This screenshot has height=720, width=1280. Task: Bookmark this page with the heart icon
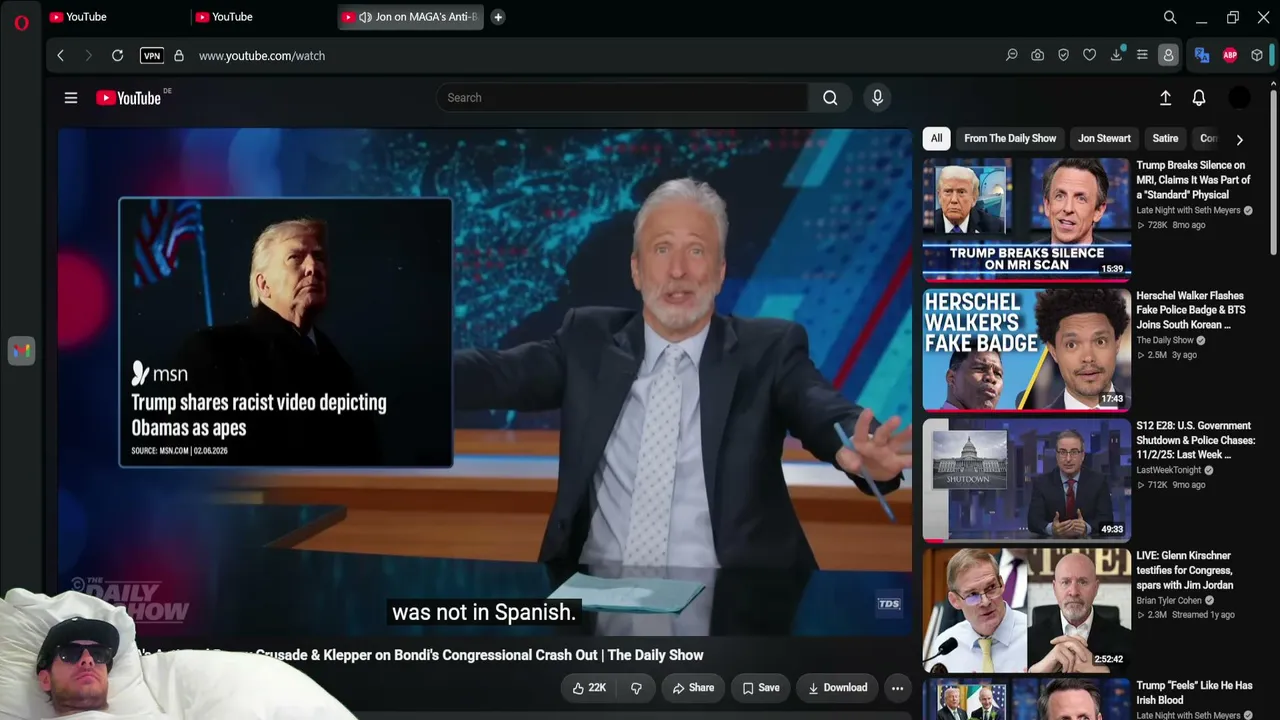click(x=1090, y=56)
